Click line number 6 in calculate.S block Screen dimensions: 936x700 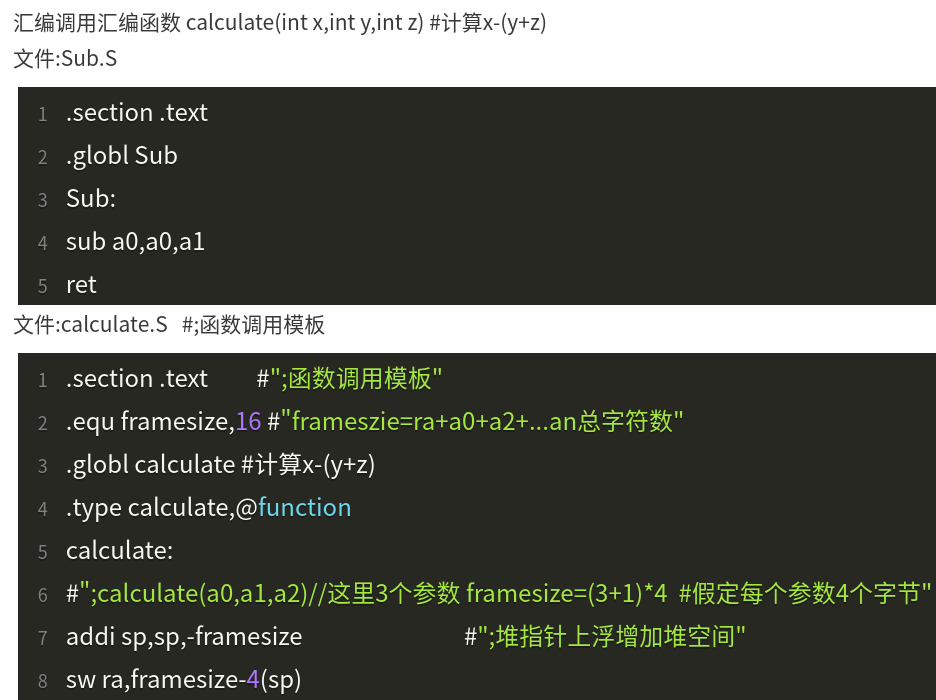[42, 595]
